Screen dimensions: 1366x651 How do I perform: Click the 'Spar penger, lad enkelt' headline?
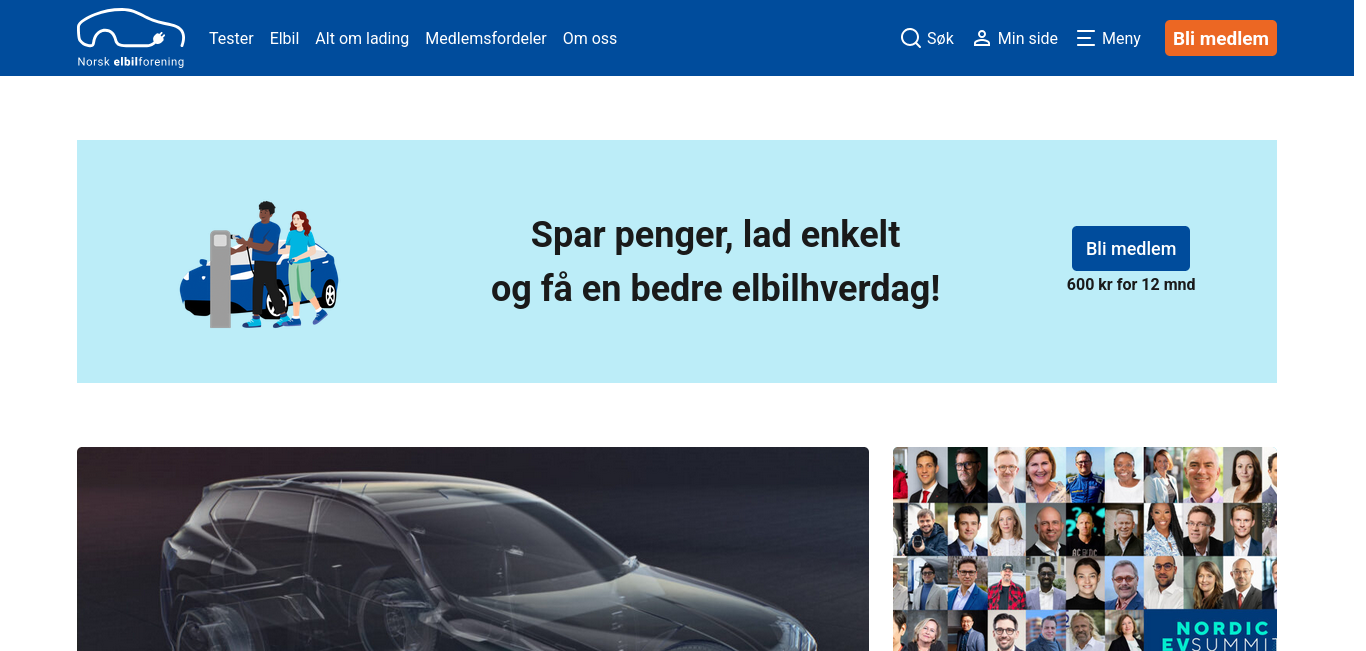click(716, 235)
